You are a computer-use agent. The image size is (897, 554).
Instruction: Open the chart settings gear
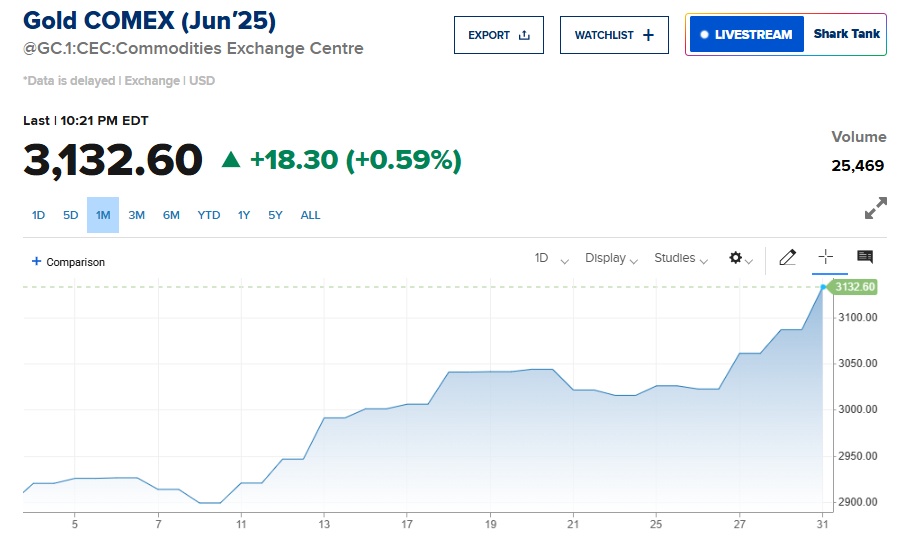pos(736,258)
